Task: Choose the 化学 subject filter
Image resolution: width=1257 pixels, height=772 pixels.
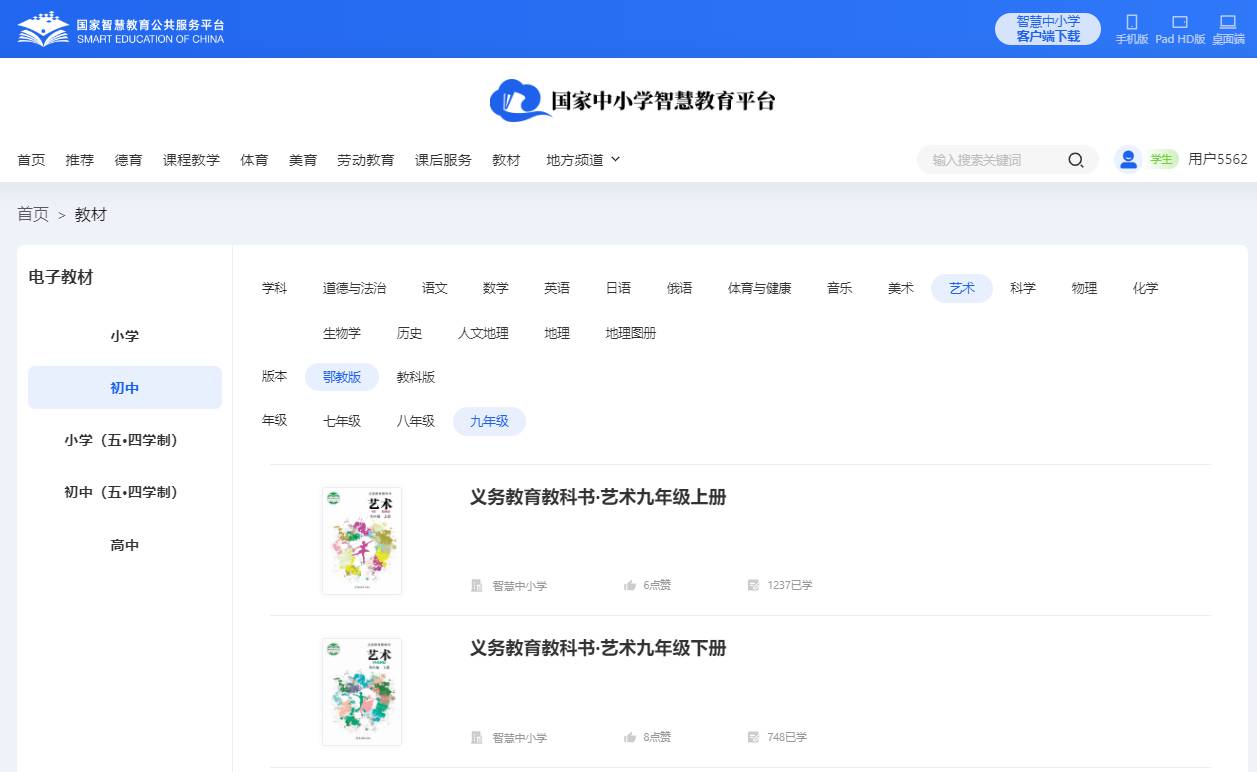Action: 1146,288
